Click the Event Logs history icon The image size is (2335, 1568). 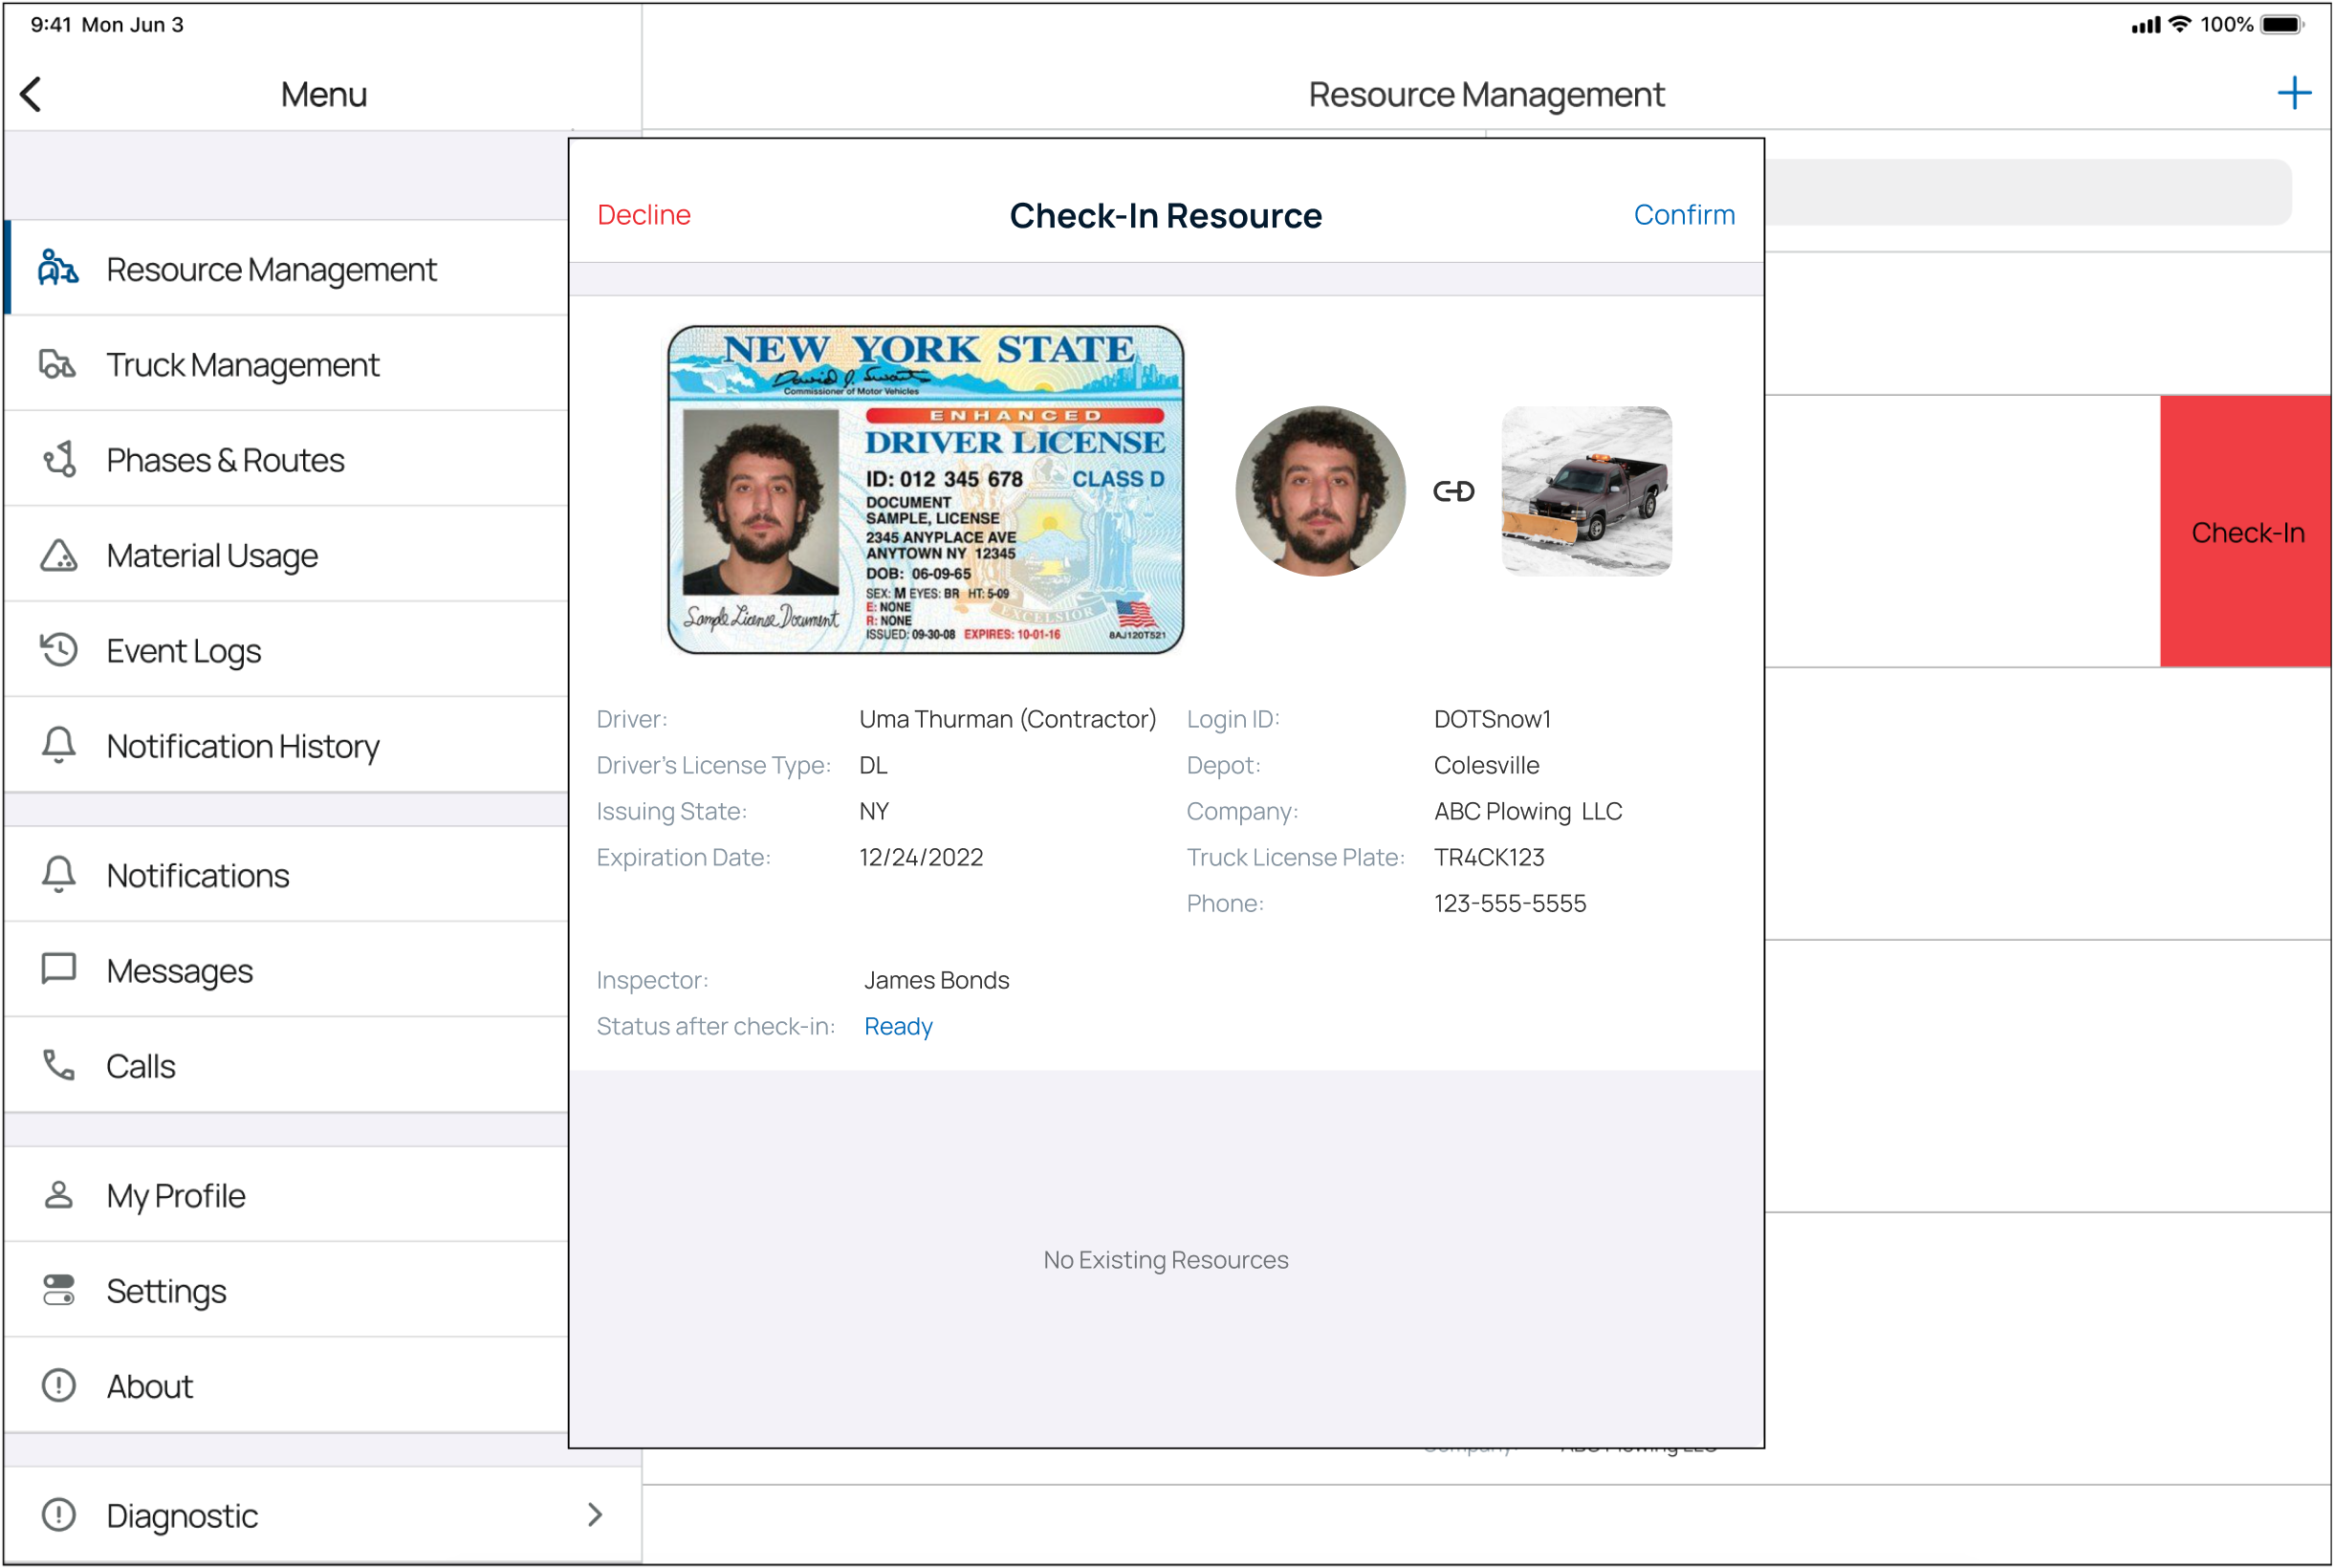pos(58,651)
